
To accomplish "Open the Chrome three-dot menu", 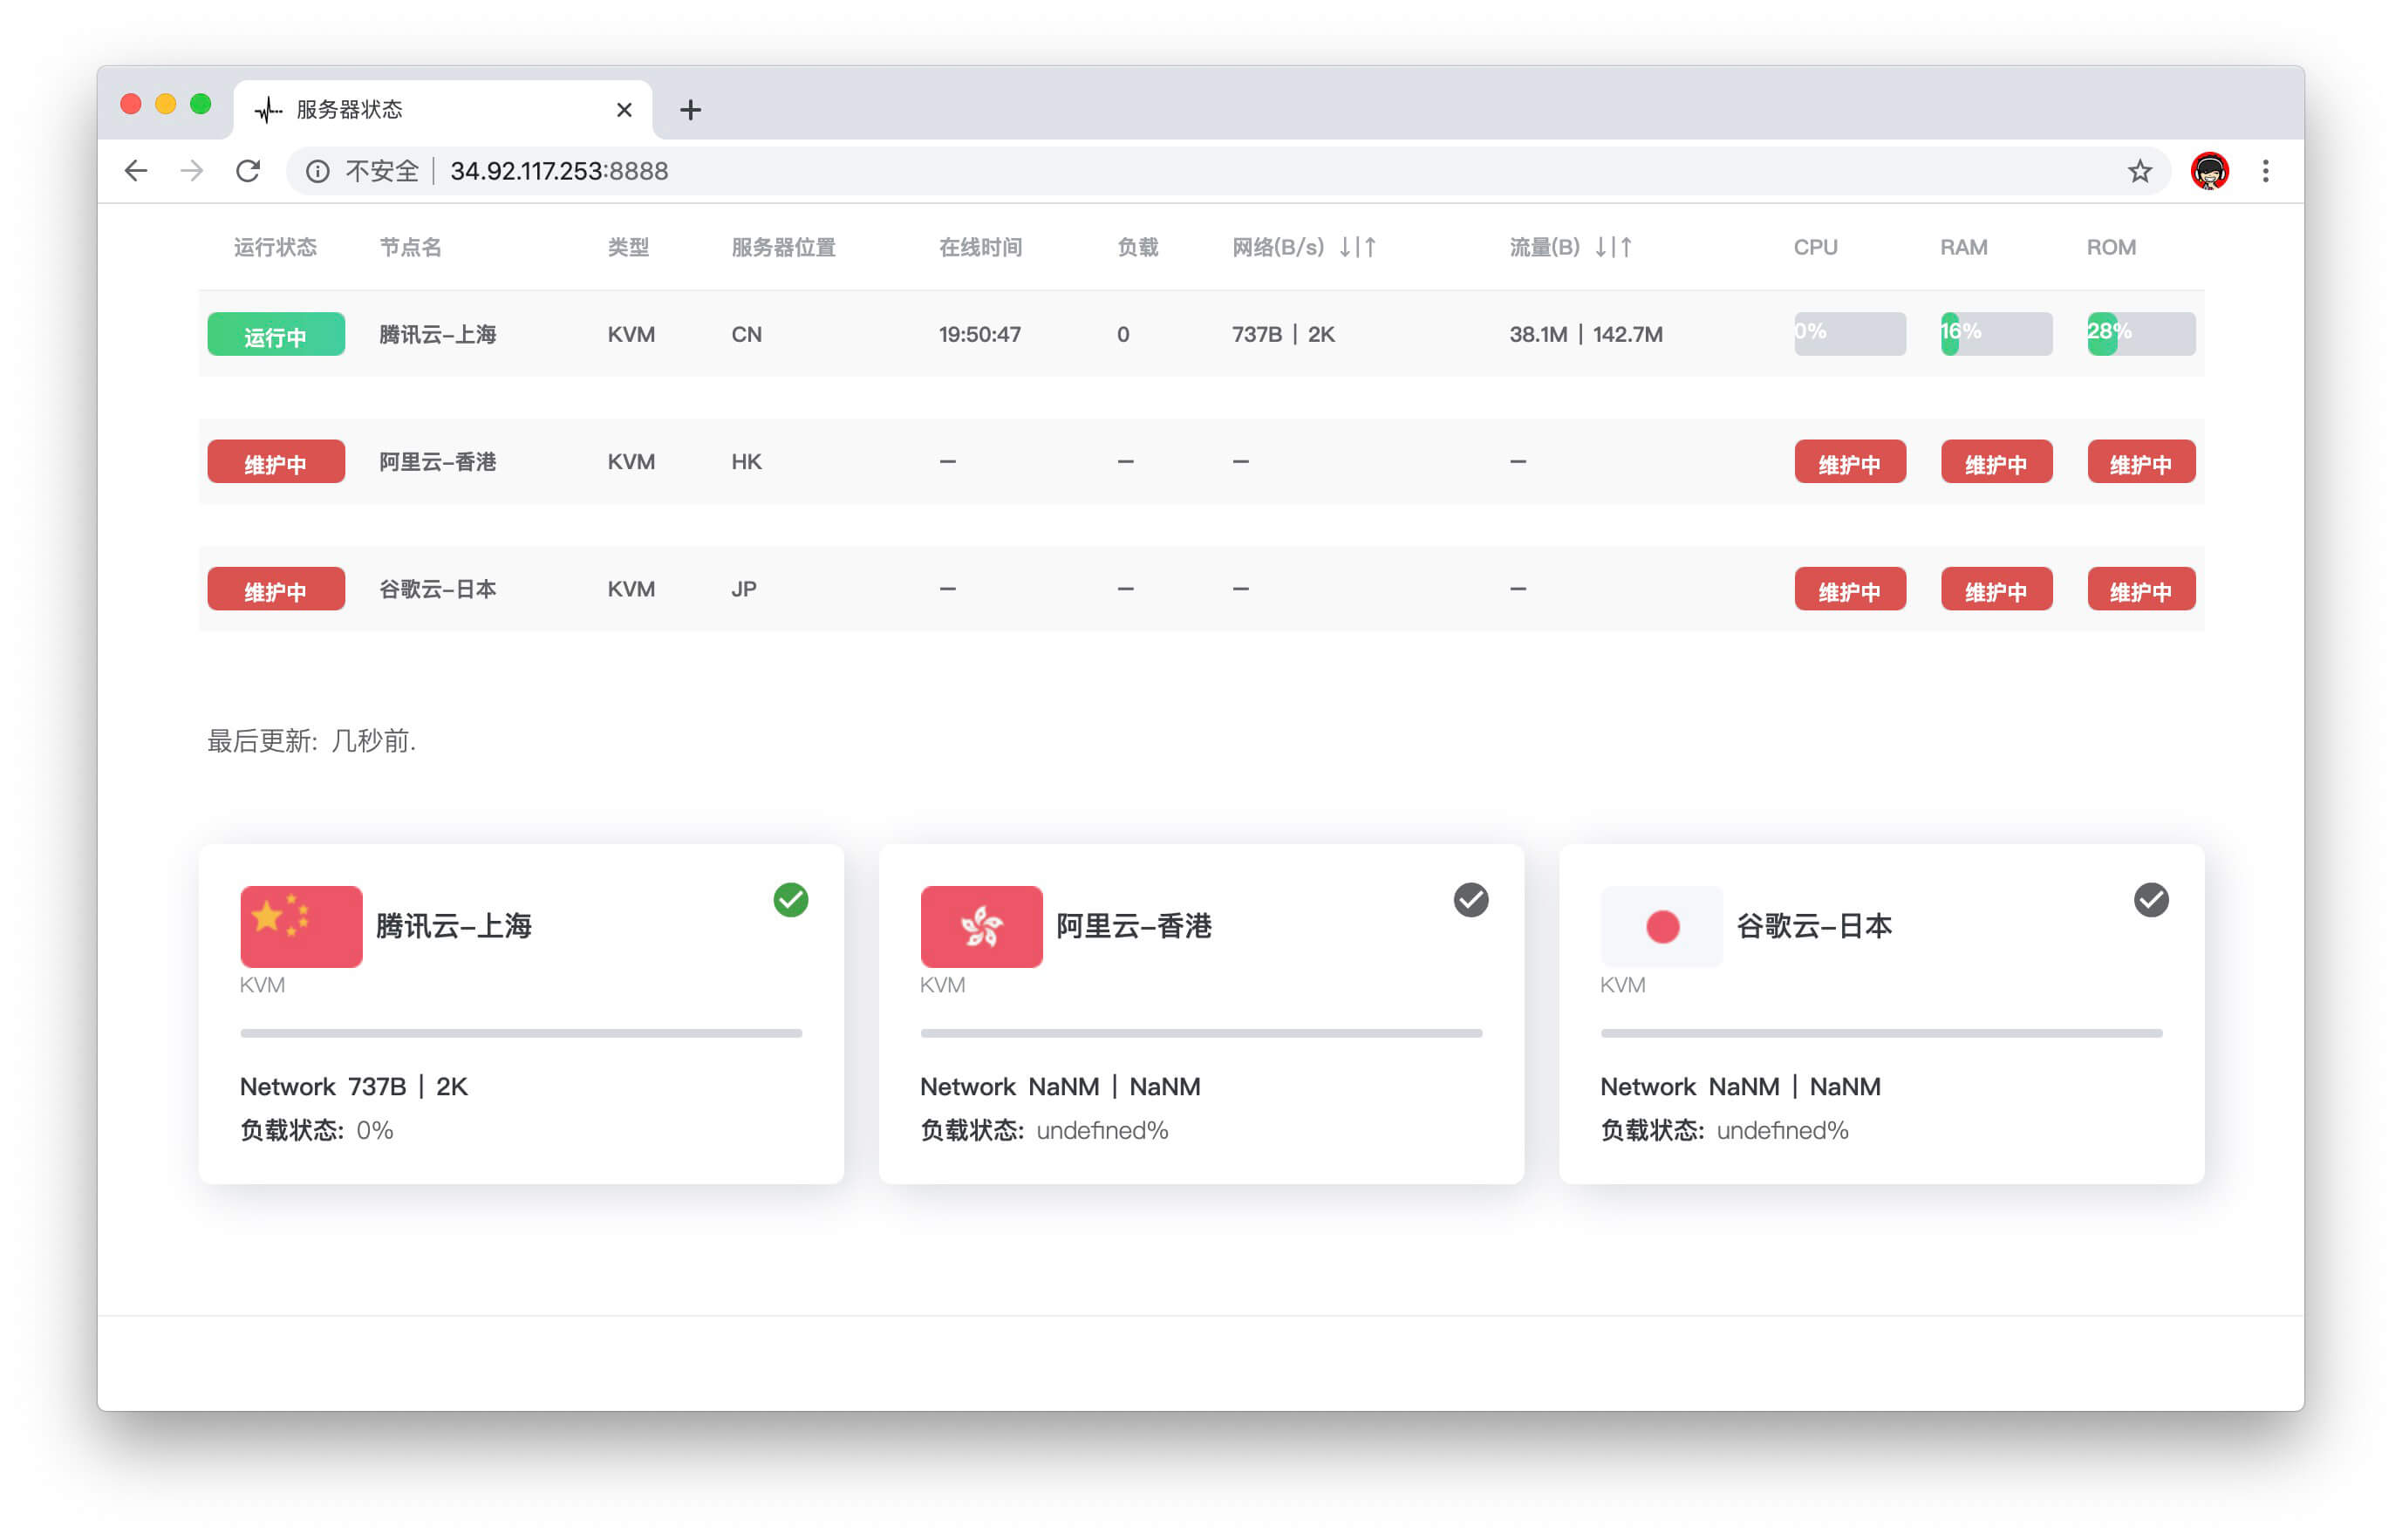I will tap(2265, 171).
